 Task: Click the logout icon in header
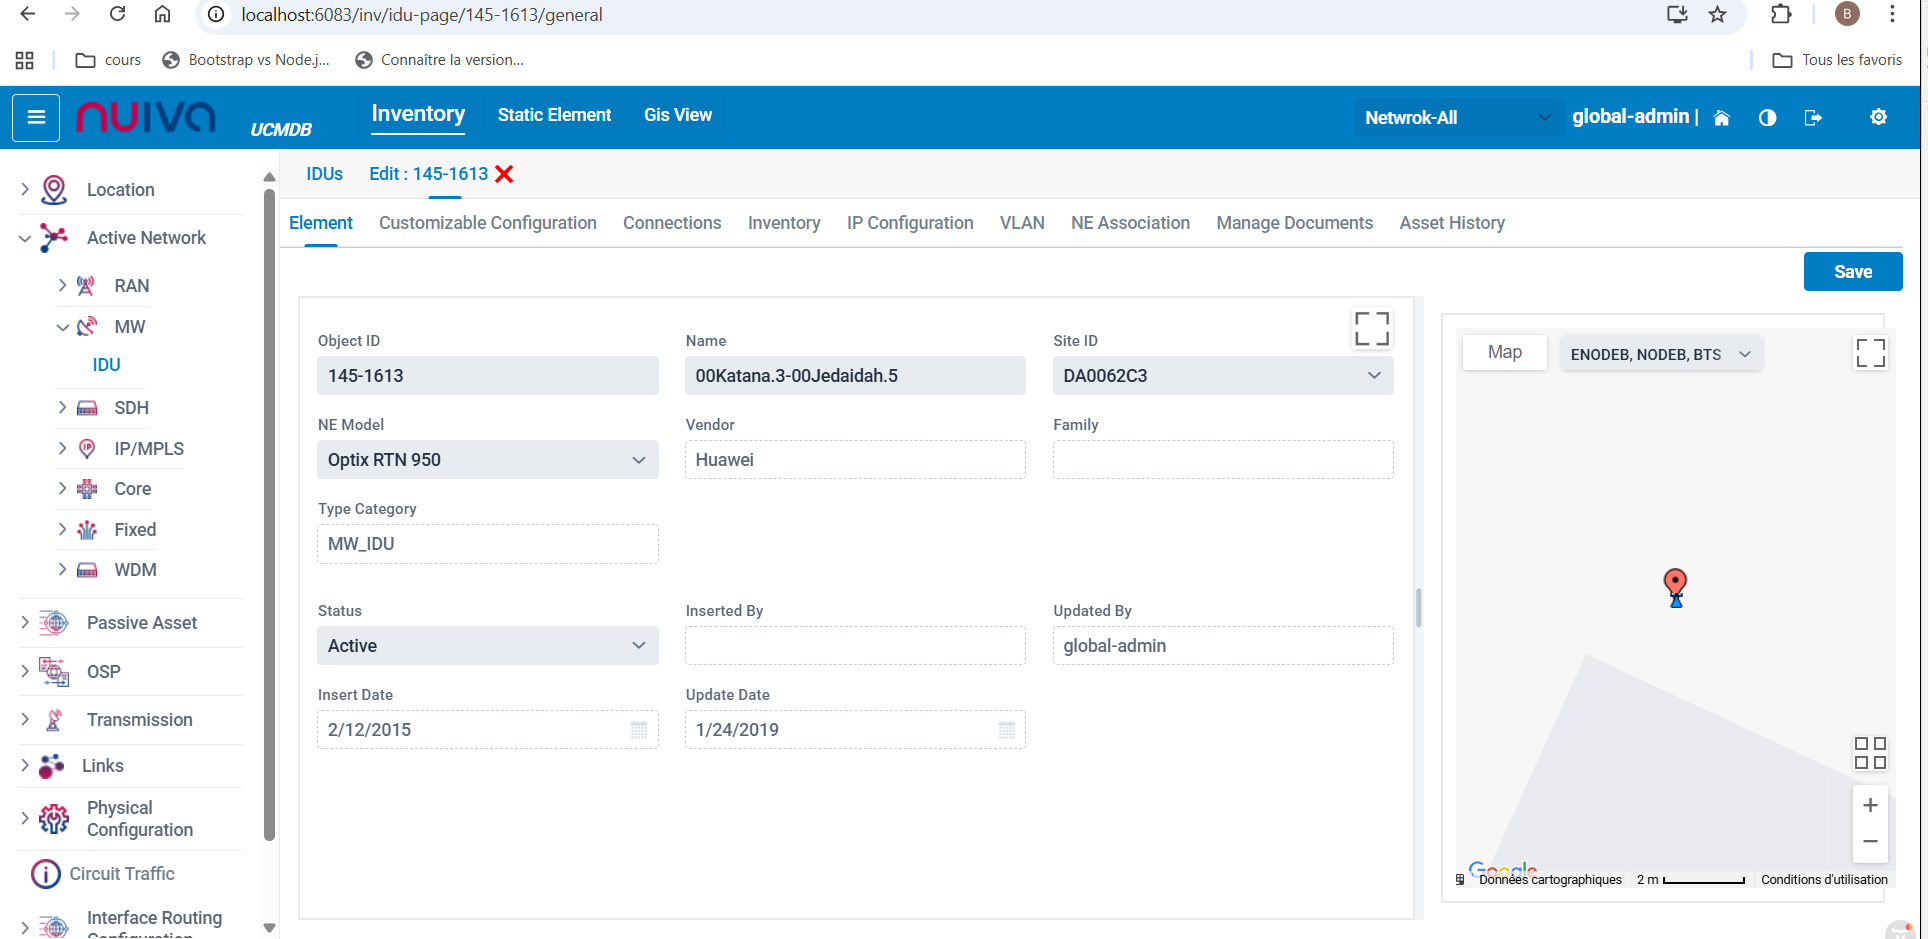(1812, 118)
